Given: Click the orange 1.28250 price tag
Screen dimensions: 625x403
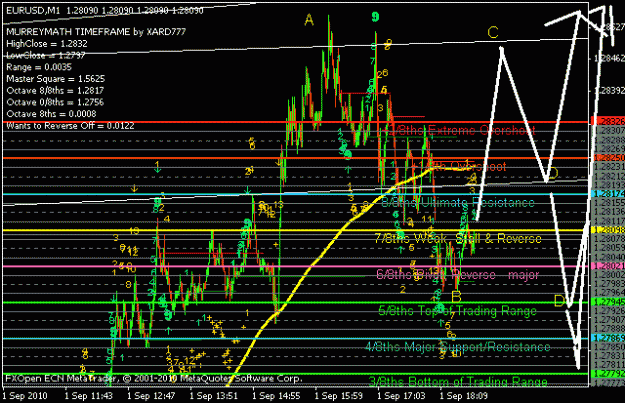Looking at the screenshot, I should 608,158.
